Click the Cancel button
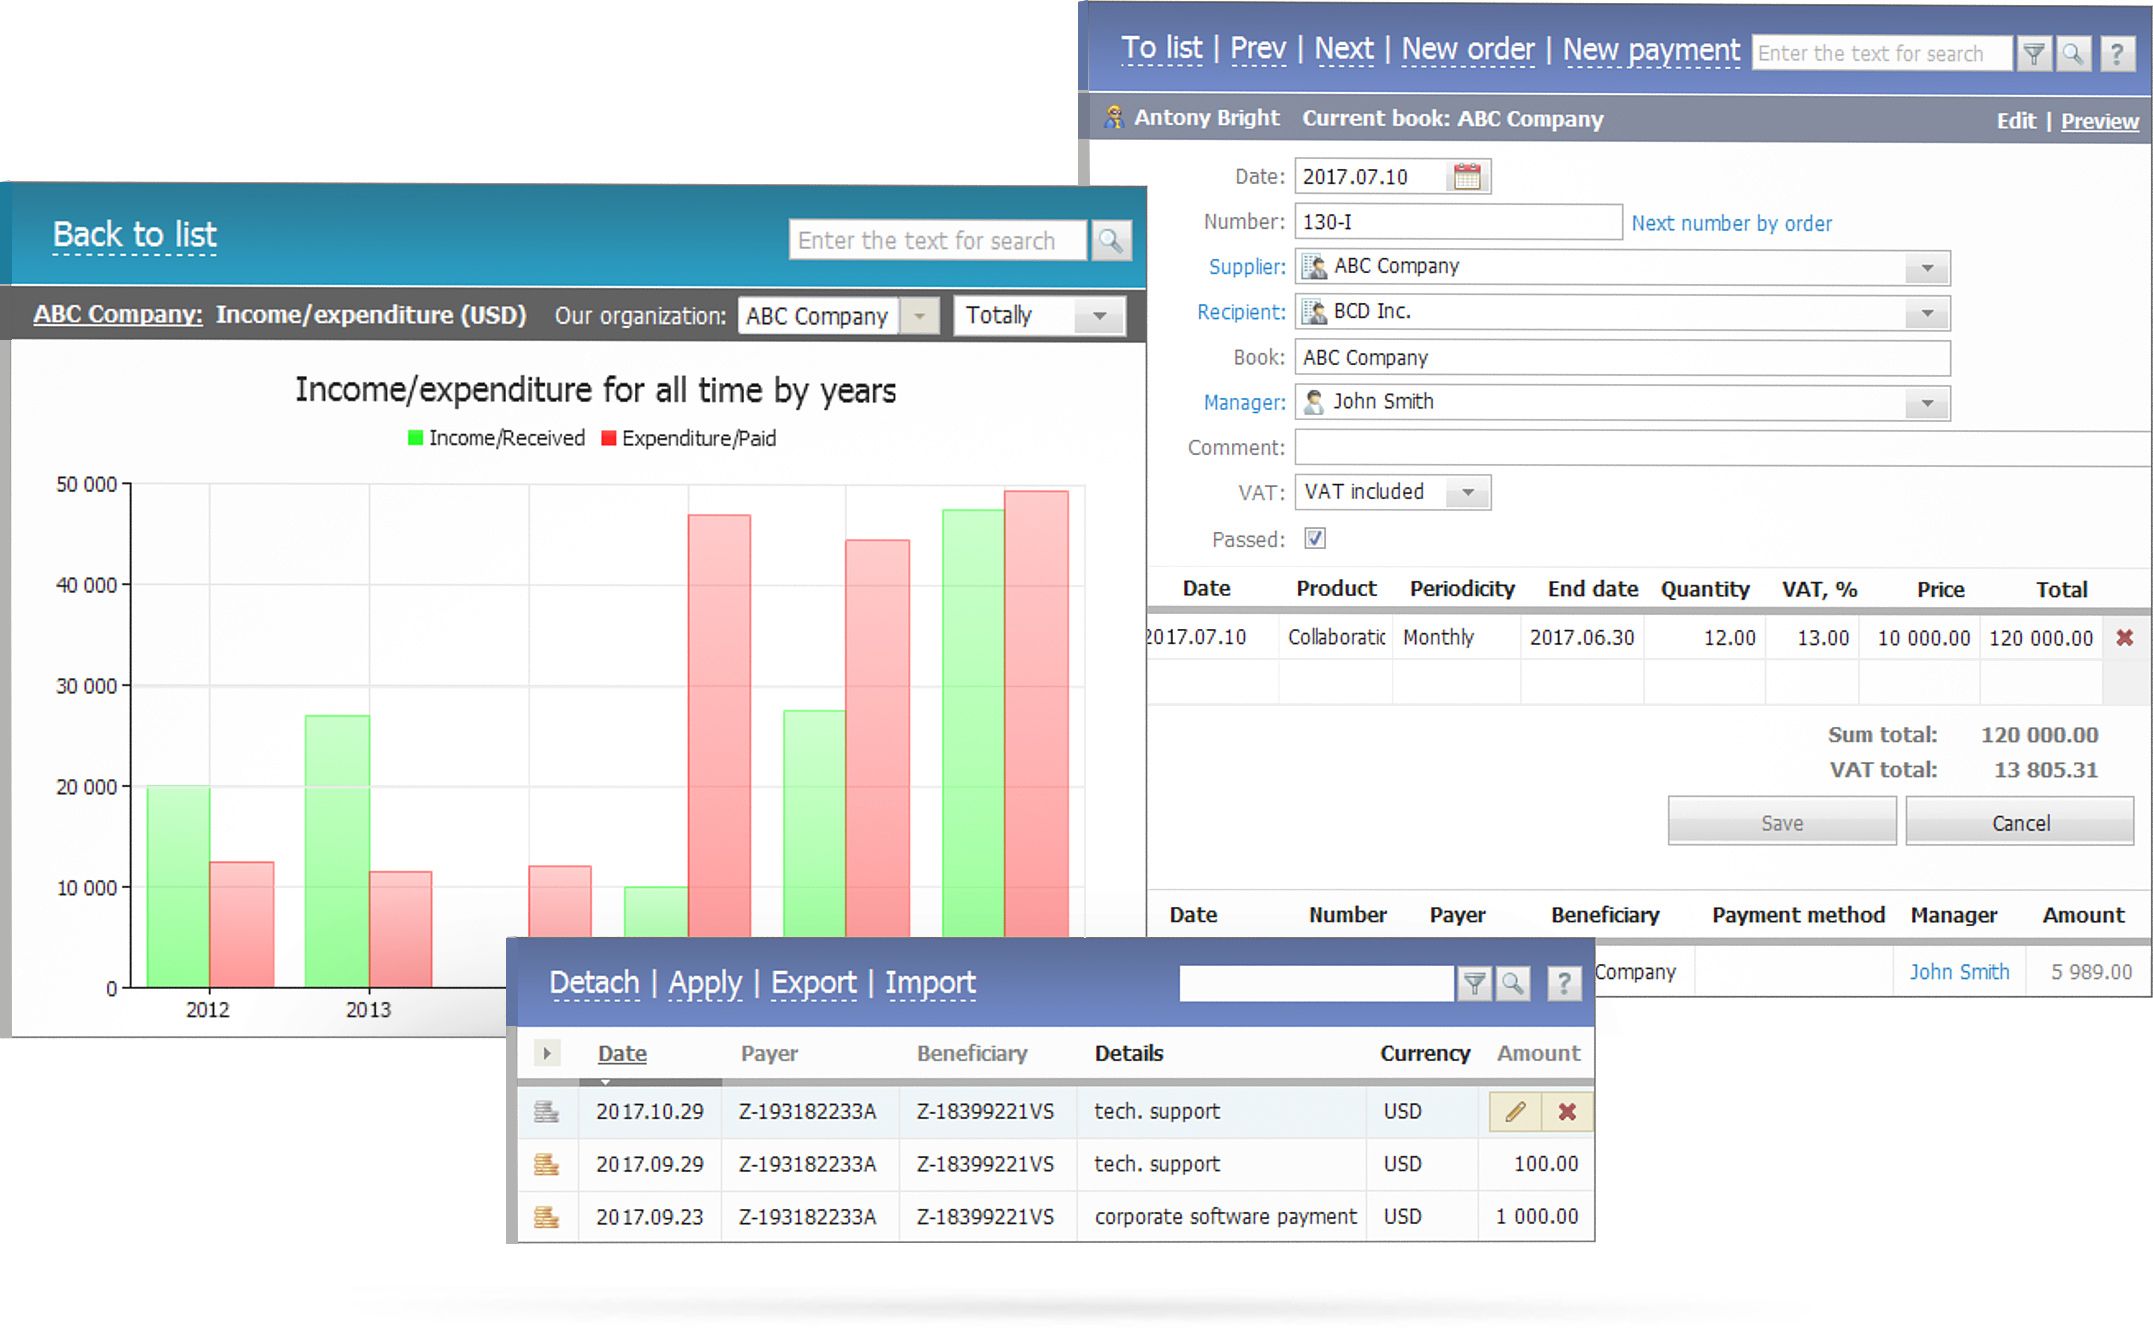The height and width of the screenshot is (1338, 2153). pos(2020,822)
